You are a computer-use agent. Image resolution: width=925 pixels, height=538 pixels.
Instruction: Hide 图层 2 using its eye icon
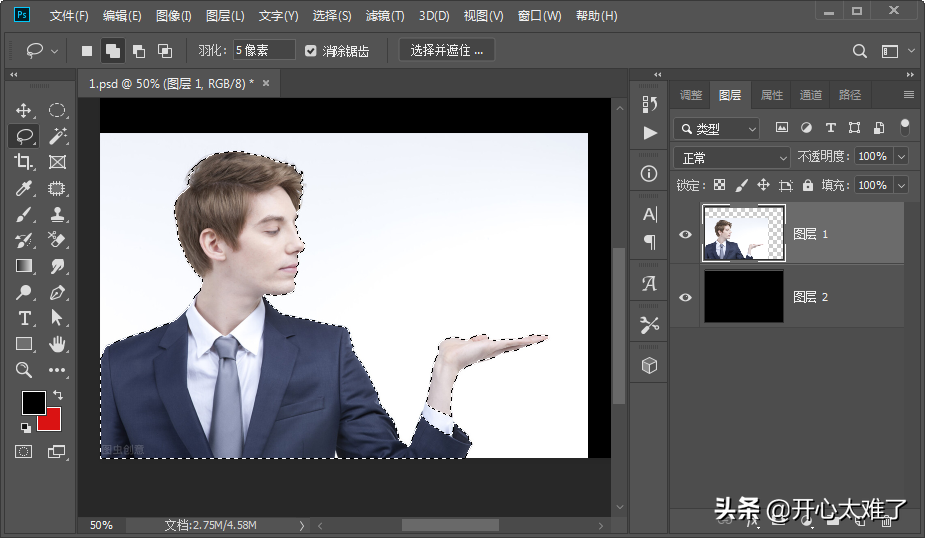tap(686, 297)
